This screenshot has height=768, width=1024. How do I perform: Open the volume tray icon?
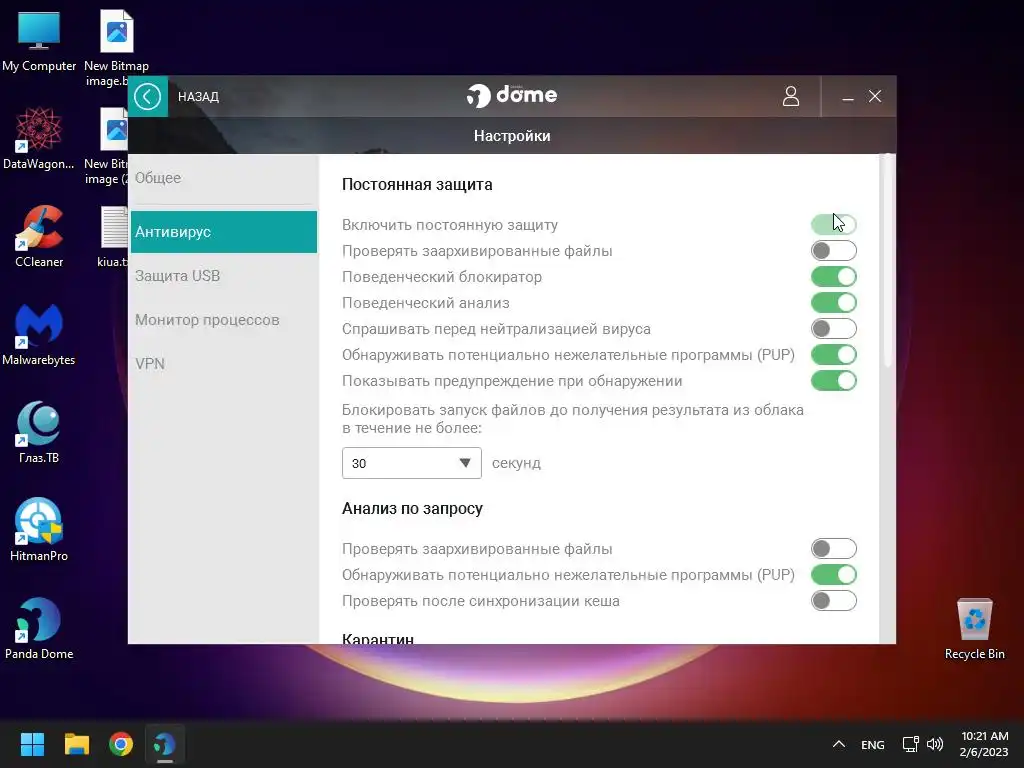coord(935,744)
